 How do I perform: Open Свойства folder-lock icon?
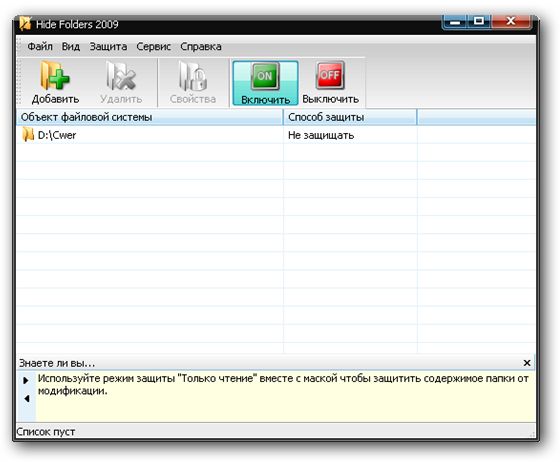pyautogui.click(x=193, y=76)
